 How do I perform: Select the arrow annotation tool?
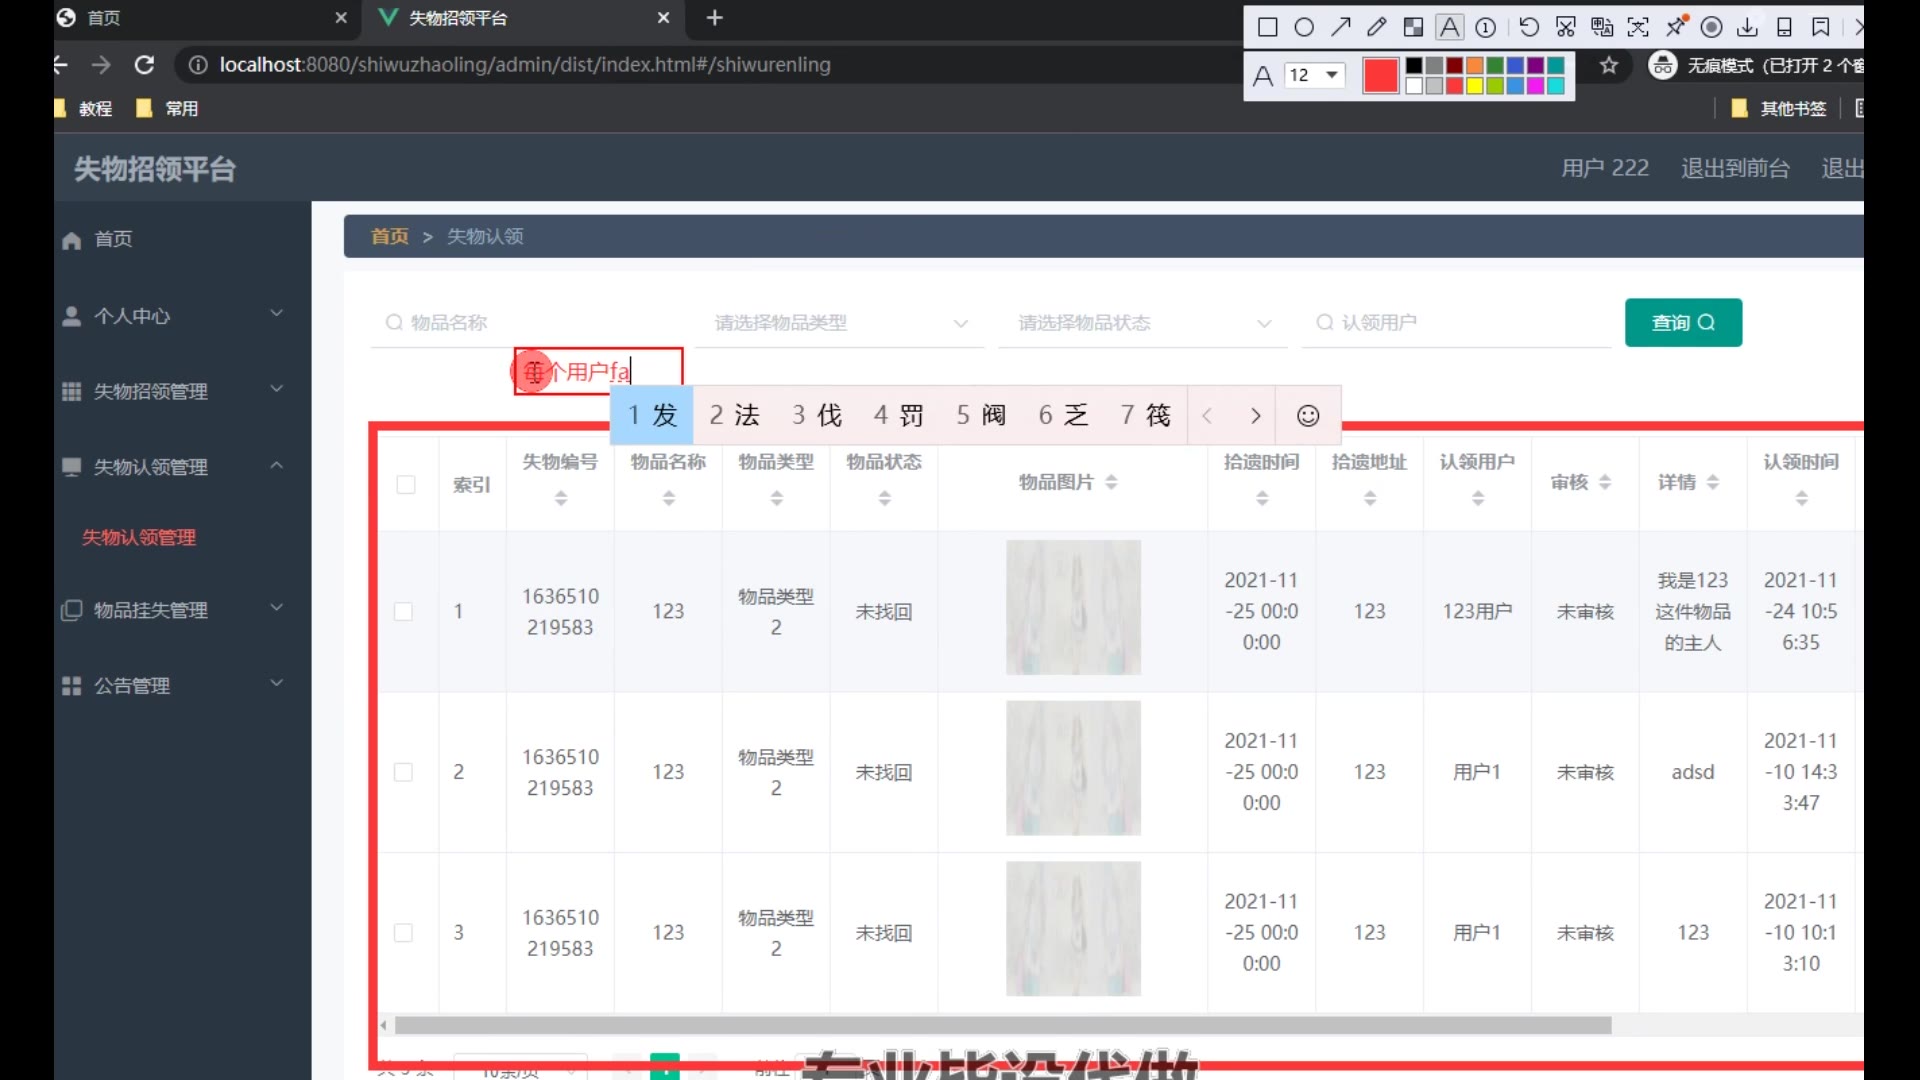[x=1341, y=27]
